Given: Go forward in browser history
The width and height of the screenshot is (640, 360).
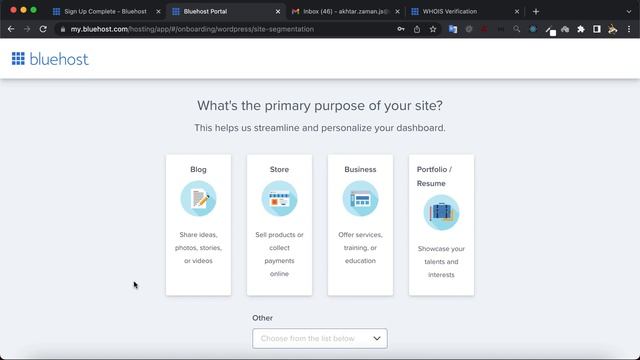Looking at the screenshot, I should (27, 29).
